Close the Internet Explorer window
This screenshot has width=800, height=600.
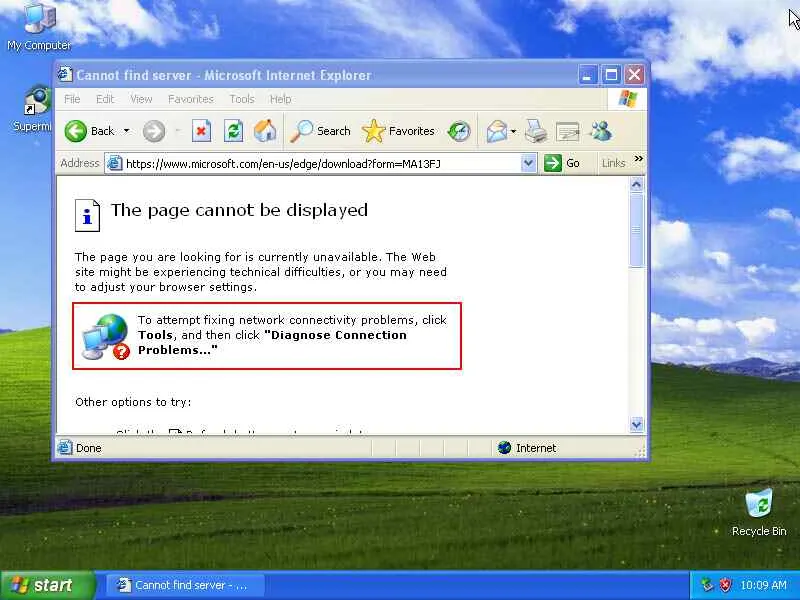(x=634, y=75)
